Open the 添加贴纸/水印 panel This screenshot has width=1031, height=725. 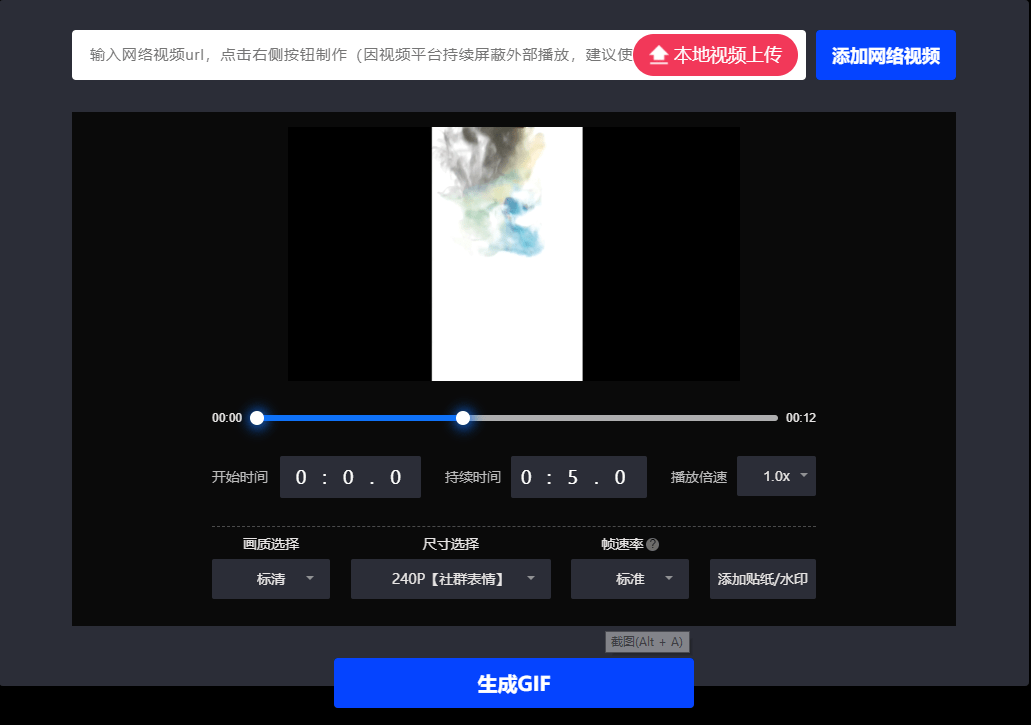[762, 579]
